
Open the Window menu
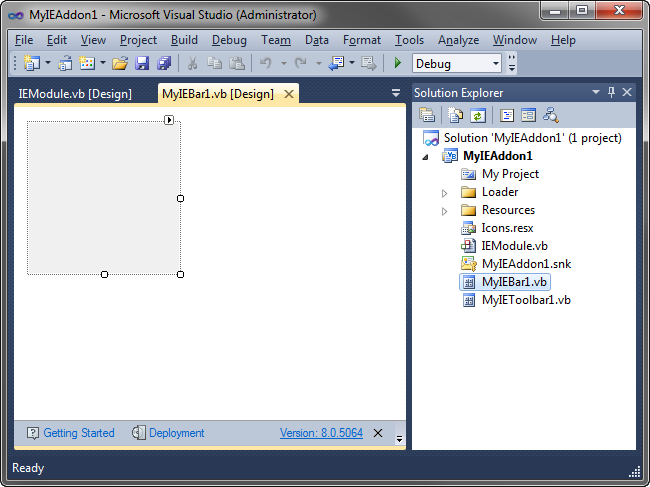pos(515,40)
